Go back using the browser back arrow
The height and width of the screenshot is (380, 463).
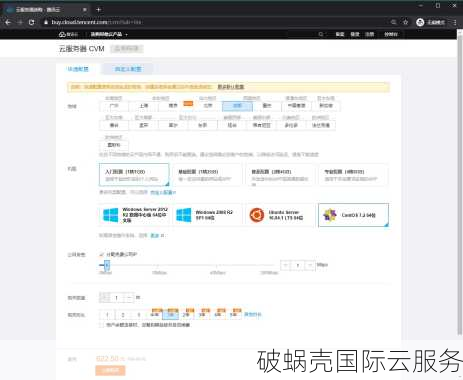point(8,22)
